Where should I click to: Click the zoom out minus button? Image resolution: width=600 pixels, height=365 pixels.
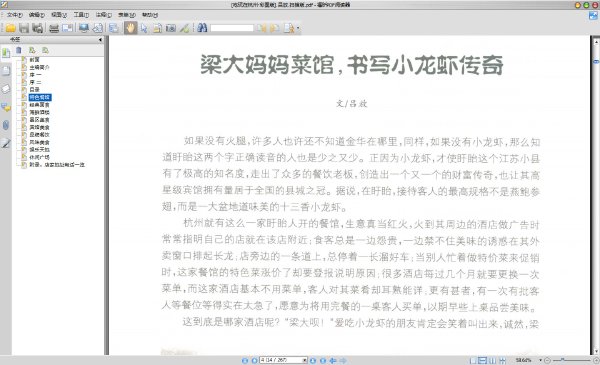[x=547, y=360]
